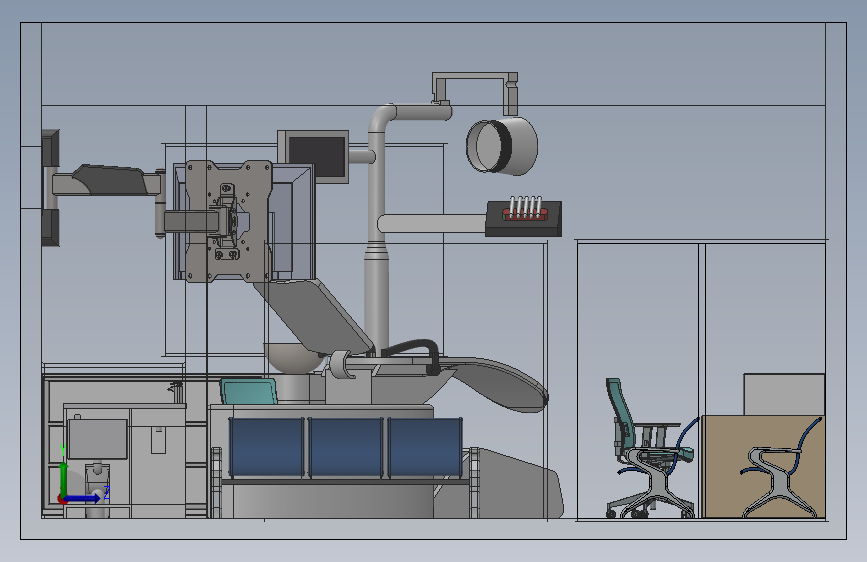The height and width of the screenshot is (562, 867).
Task: Select the round dental operating lamp head
Action: (x=502, y=146)
